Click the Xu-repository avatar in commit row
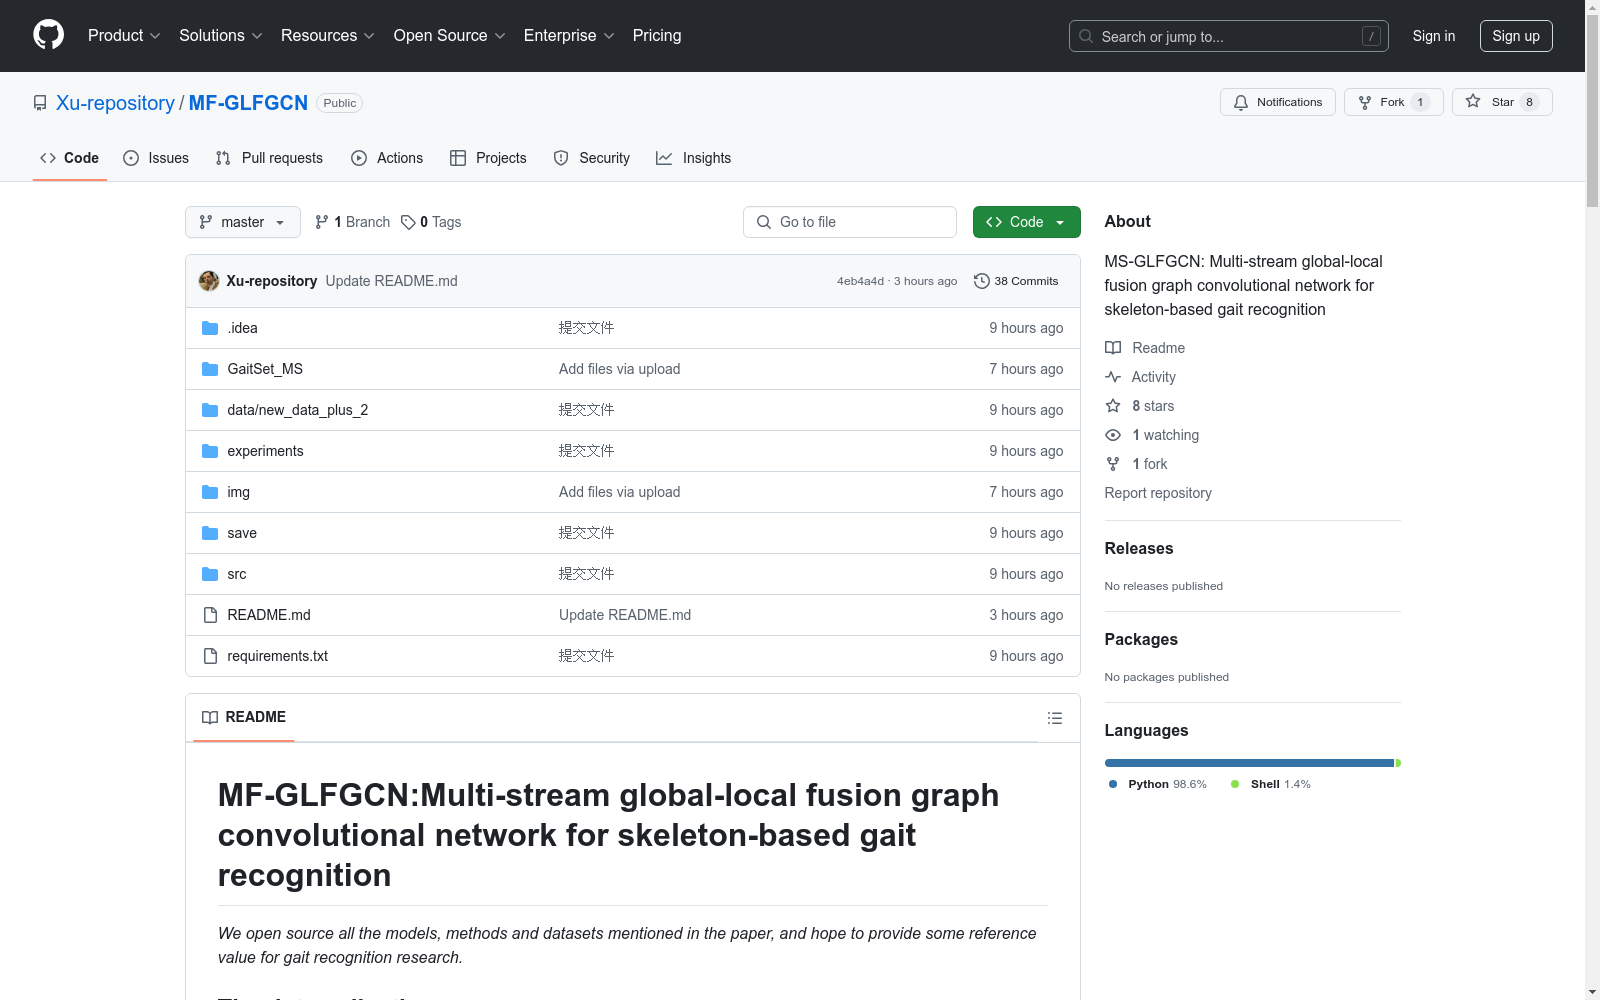Image resolution: width=1600 pixels, height=1000 pixels. tap(209, 281)
